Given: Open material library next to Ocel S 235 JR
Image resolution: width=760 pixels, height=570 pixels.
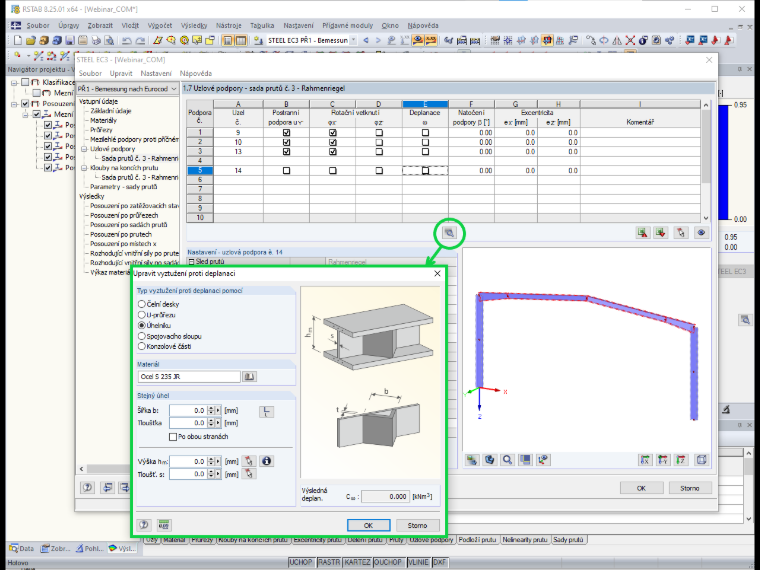Looking at the screenshot, I should [x=250, y=377].
